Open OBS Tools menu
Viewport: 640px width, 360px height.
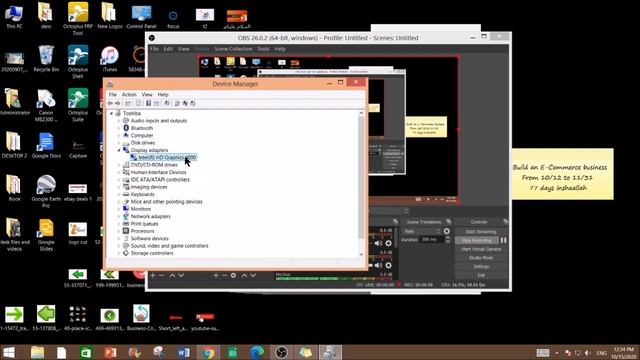click(x=263, y=49)
